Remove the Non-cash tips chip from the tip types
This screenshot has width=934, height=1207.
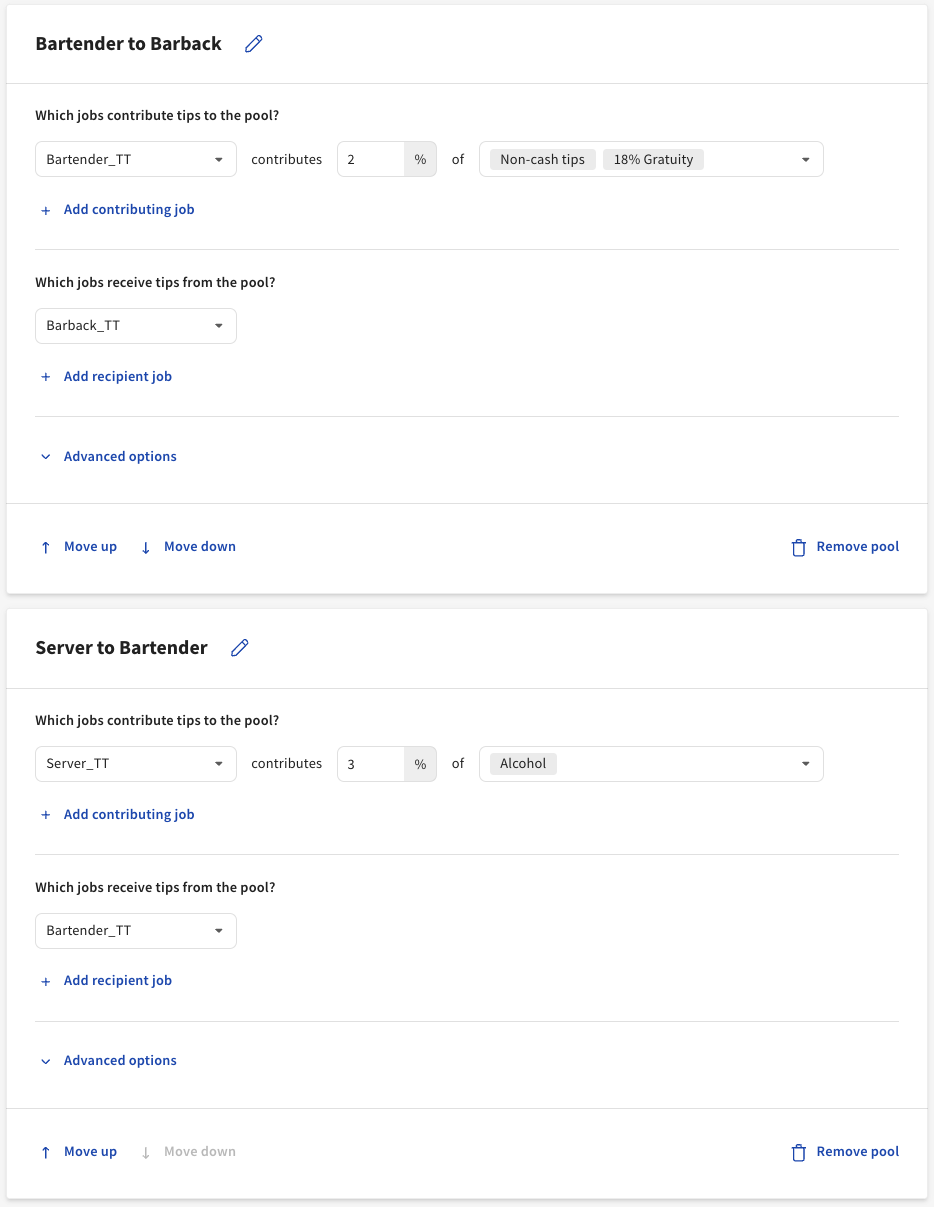coord(541,158)
